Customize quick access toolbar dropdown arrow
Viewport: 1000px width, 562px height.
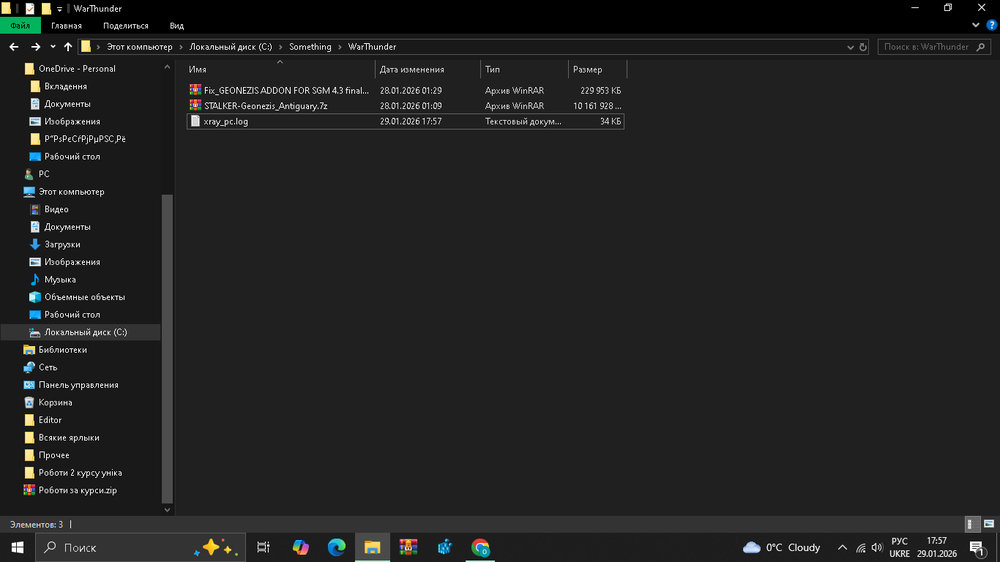point(60,8)
